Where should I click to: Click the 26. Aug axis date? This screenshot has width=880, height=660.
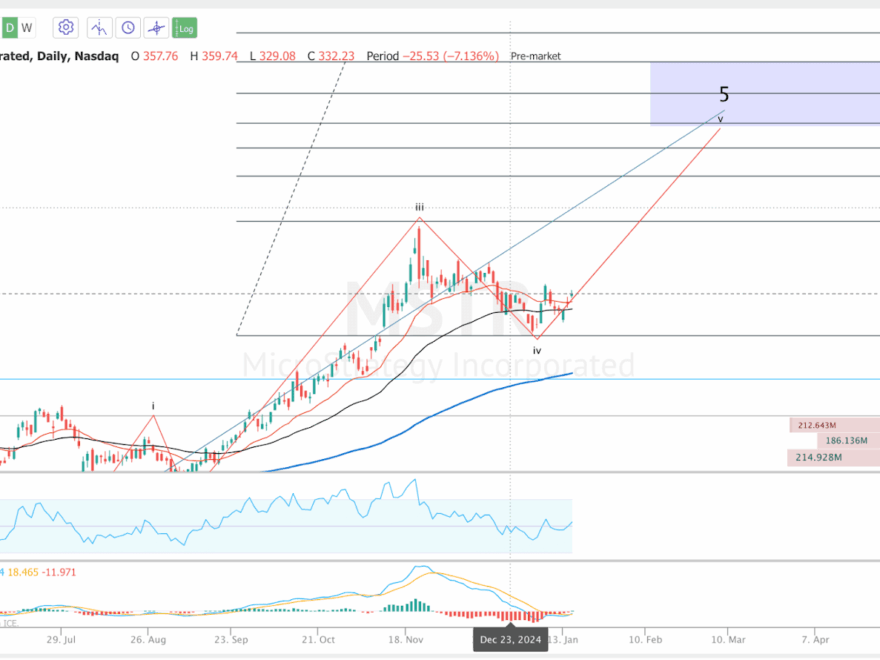coord(148,640)
